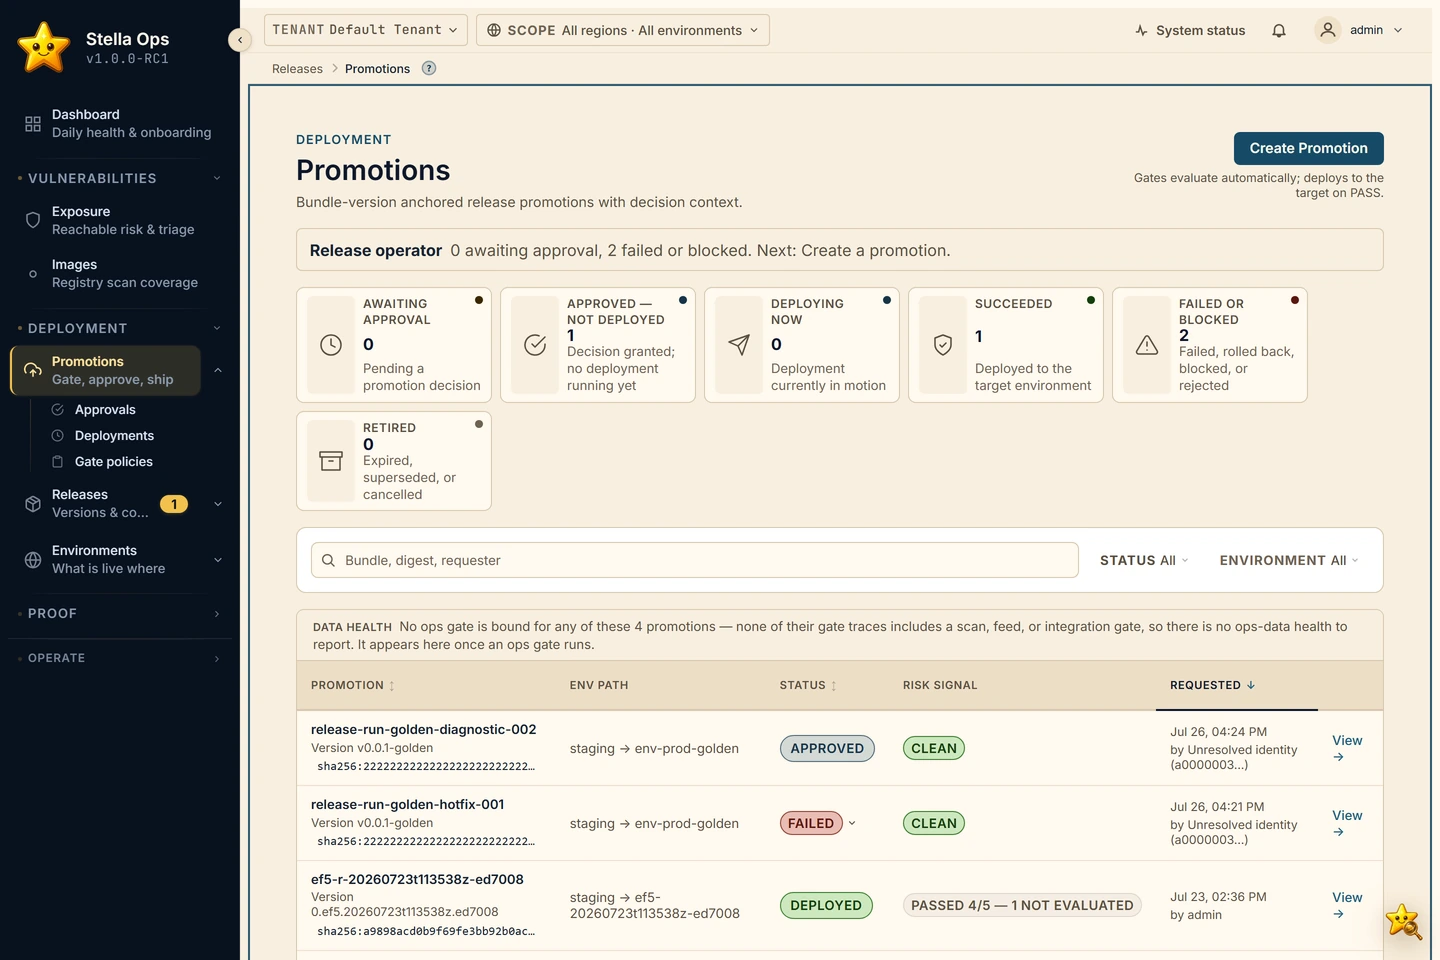Go to Gate policies in the sidebar
Image resolution: width=1440 pixels, height=960 pixels.
point(114,462)
